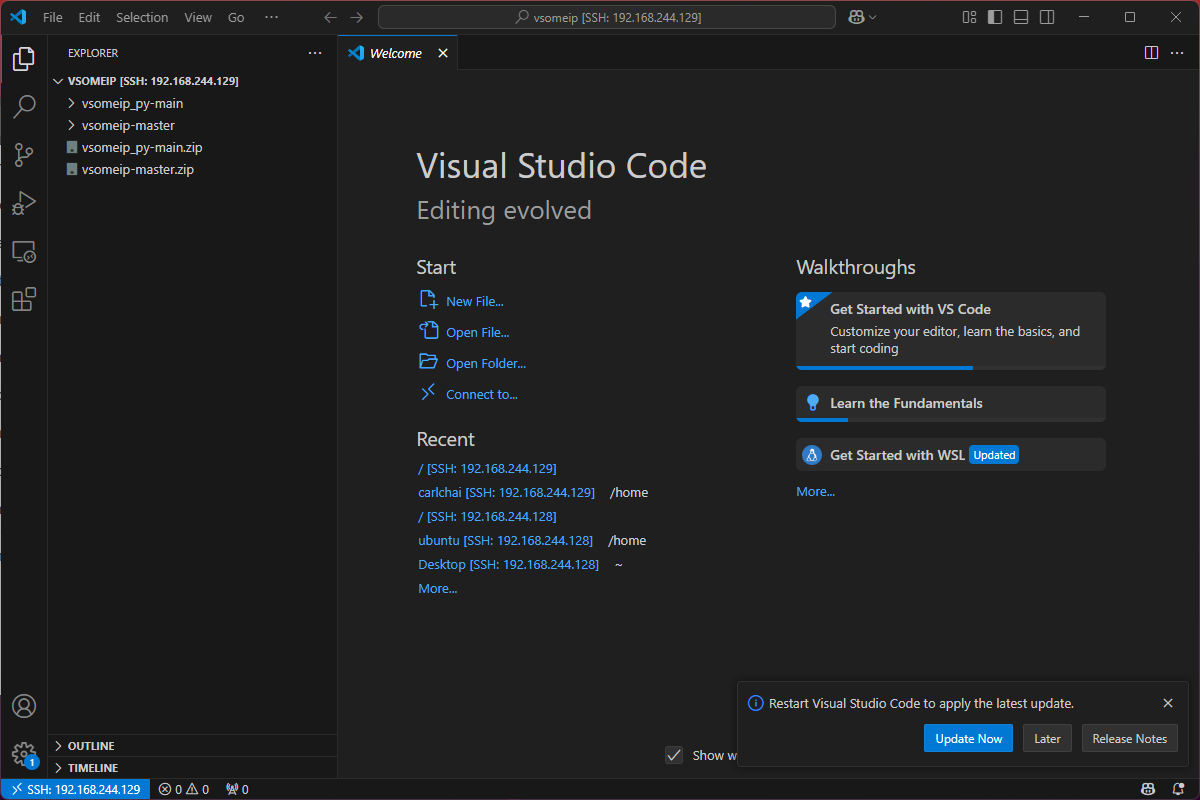Image resolution: width=1200 pixels, height=800 pixels.
Task: Click the Later button
Action: 1047,738
